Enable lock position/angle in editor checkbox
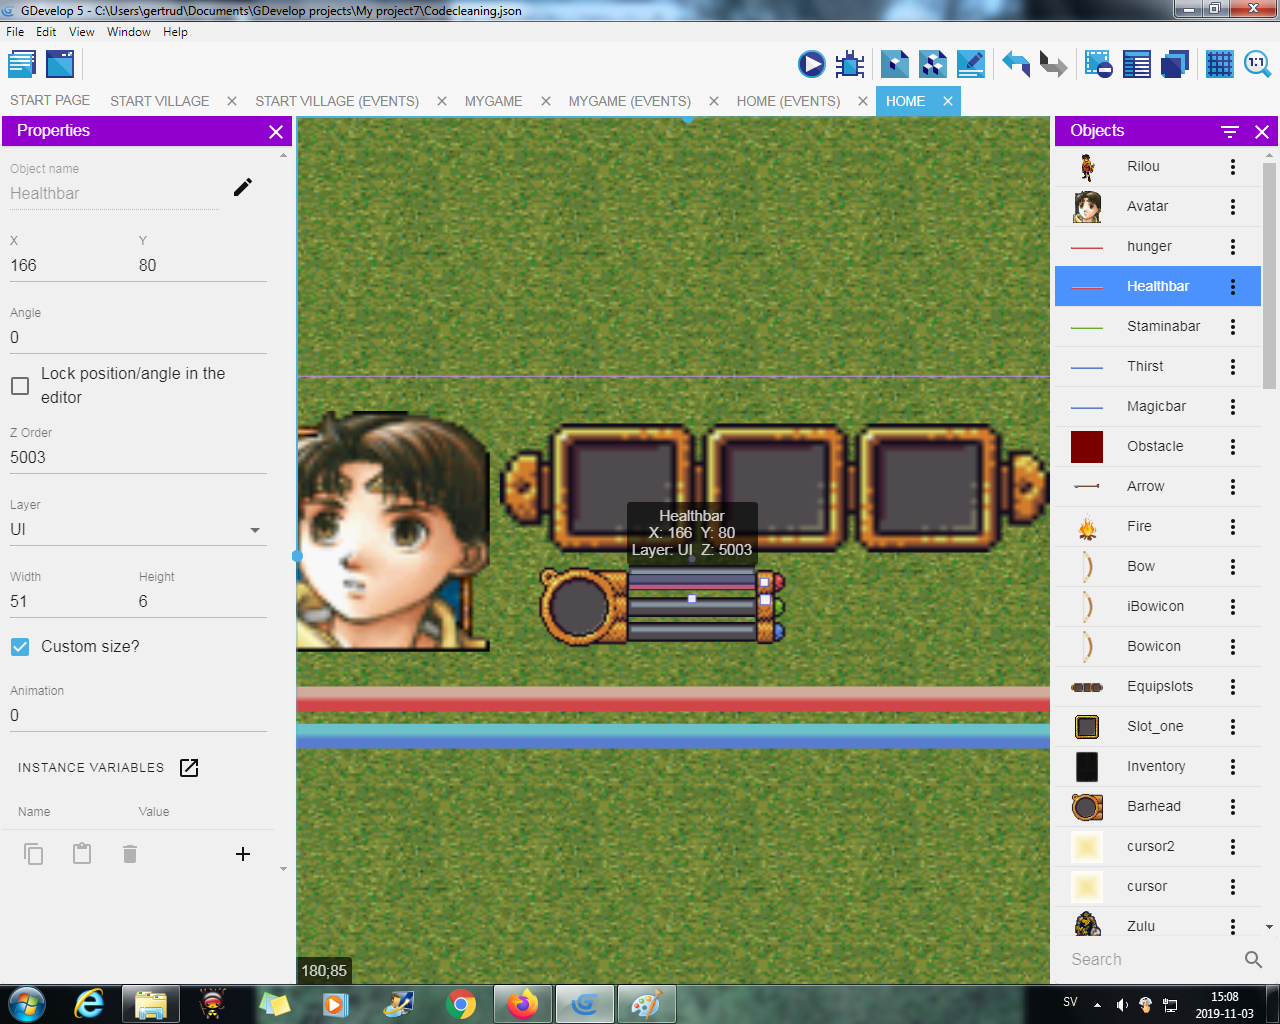The image size is (1280, 1024). tap(20, 385)
